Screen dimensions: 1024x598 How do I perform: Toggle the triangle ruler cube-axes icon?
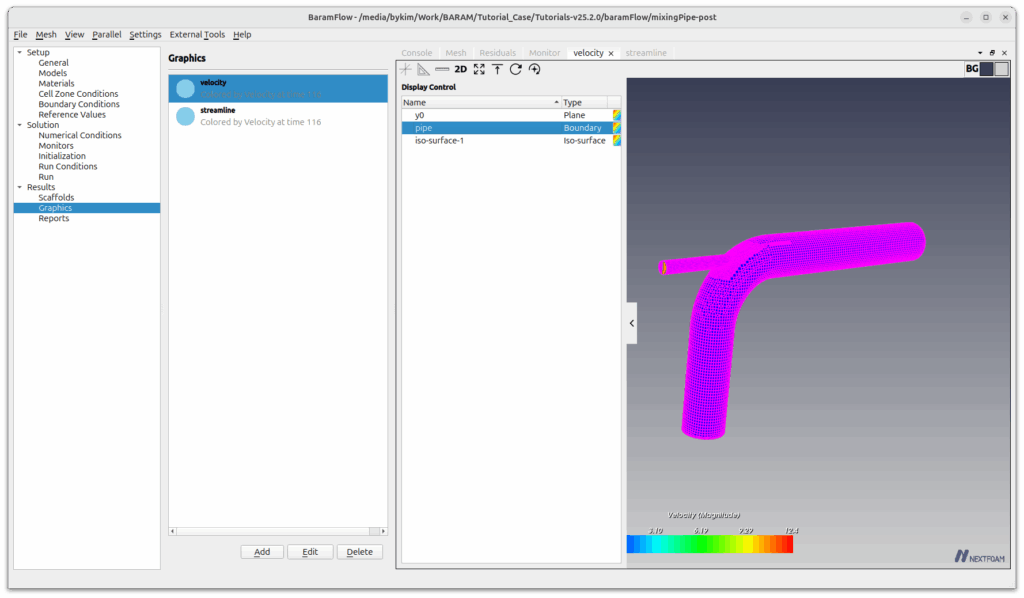coord(424,69)
